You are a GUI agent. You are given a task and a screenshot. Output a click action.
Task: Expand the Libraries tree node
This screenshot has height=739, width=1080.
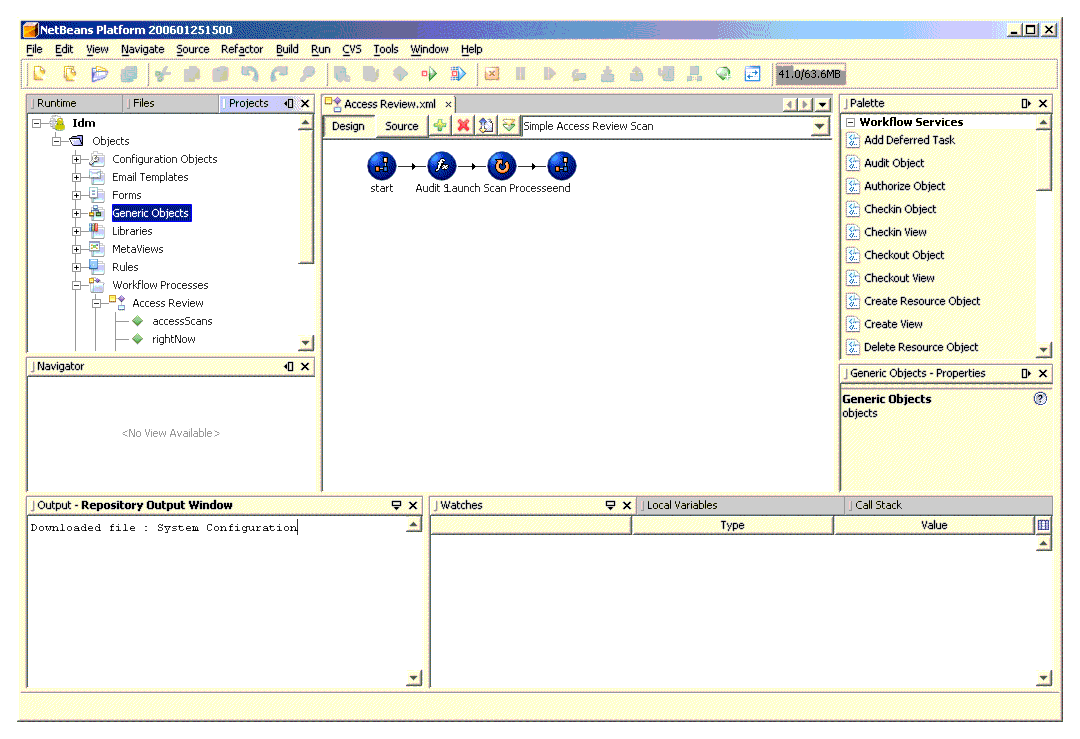coord(76,231)
